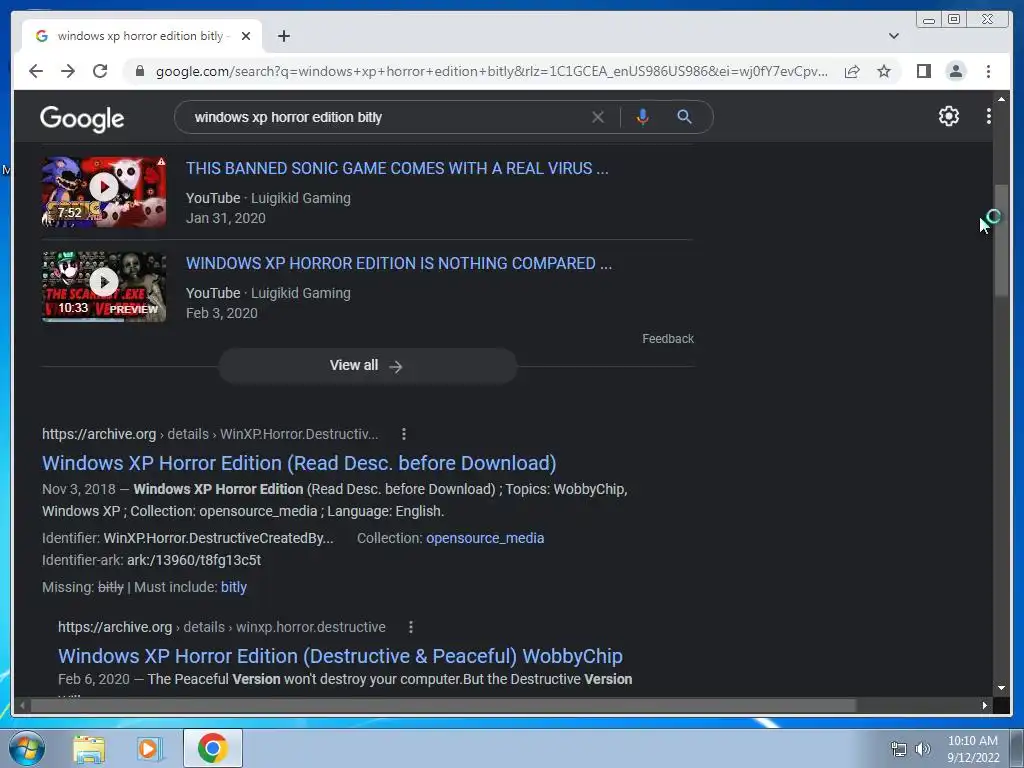
Task: Open a new tab with the plus button
Action: tap(283, 36)
